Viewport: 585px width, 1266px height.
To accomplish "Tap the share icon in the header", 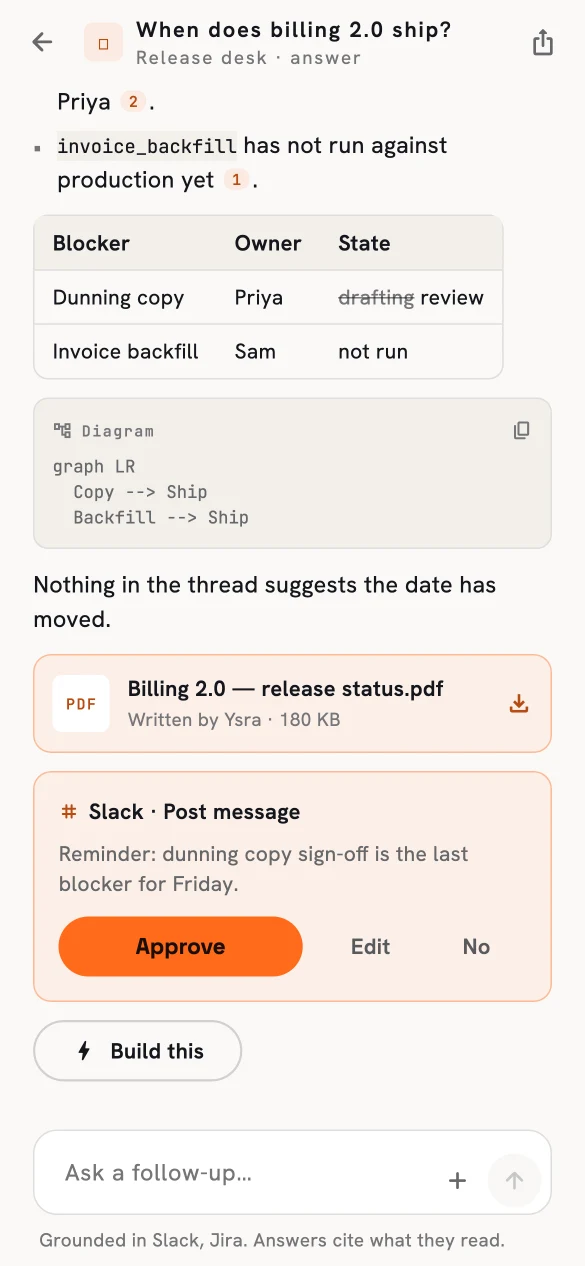I will pyautogui.click(x=542, y=42).
